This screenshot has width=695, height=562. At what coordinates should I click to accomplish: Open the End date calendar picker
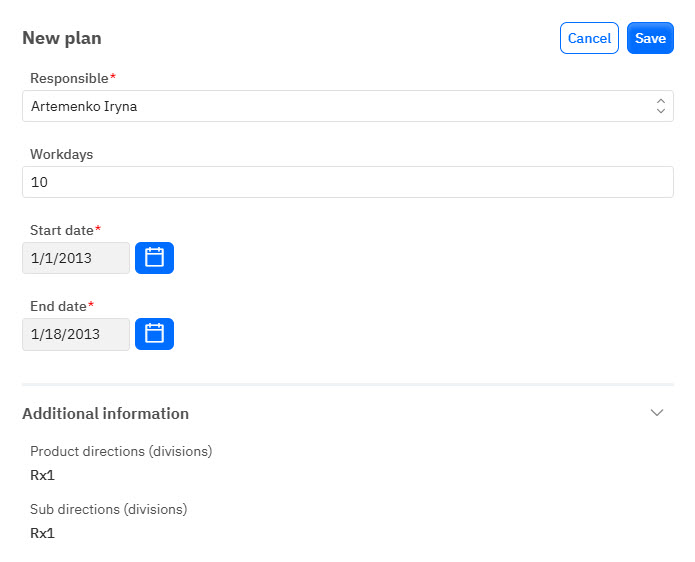click(x=154, y=334)
